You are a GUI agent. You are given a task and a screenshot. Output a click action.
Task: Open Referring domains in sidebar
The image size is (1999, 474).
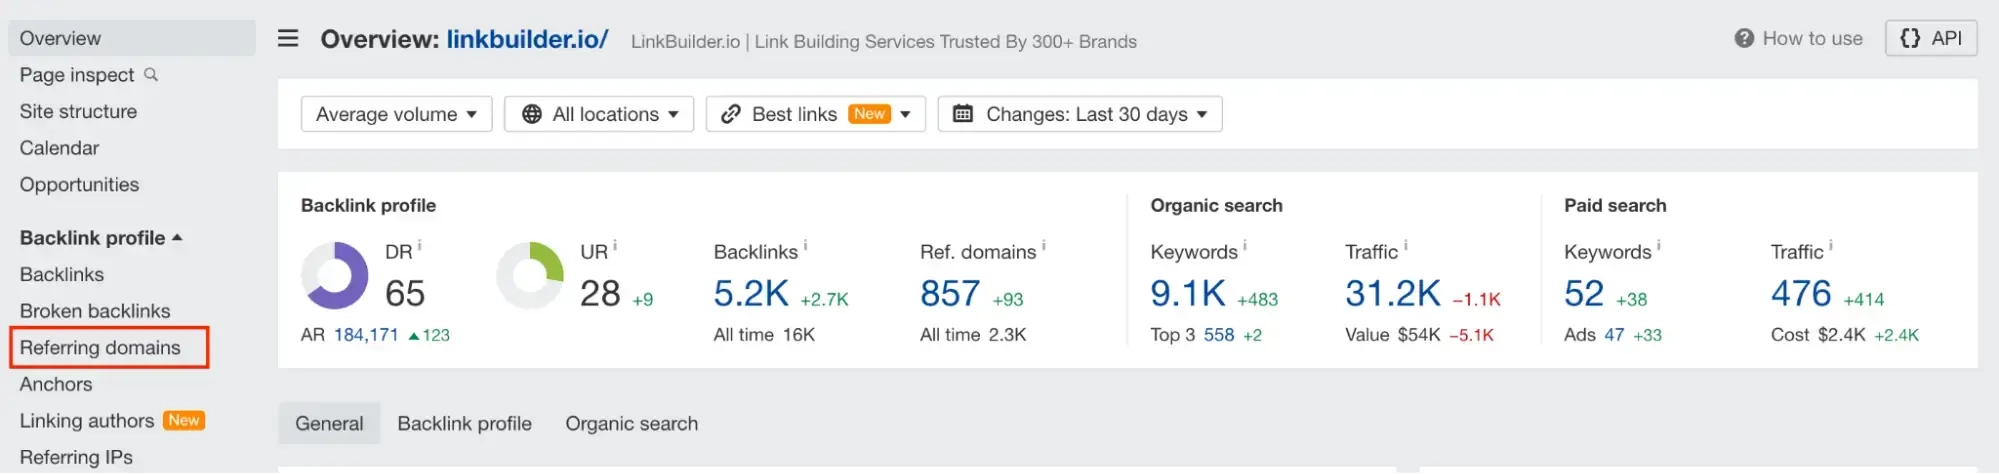click(100, 348)
